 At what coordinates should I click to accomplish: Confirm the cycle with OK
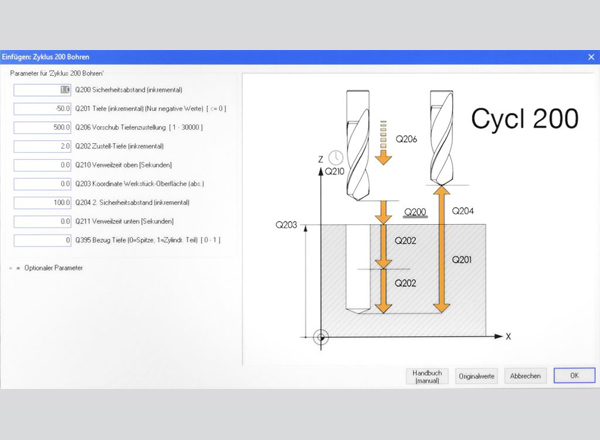574,376
